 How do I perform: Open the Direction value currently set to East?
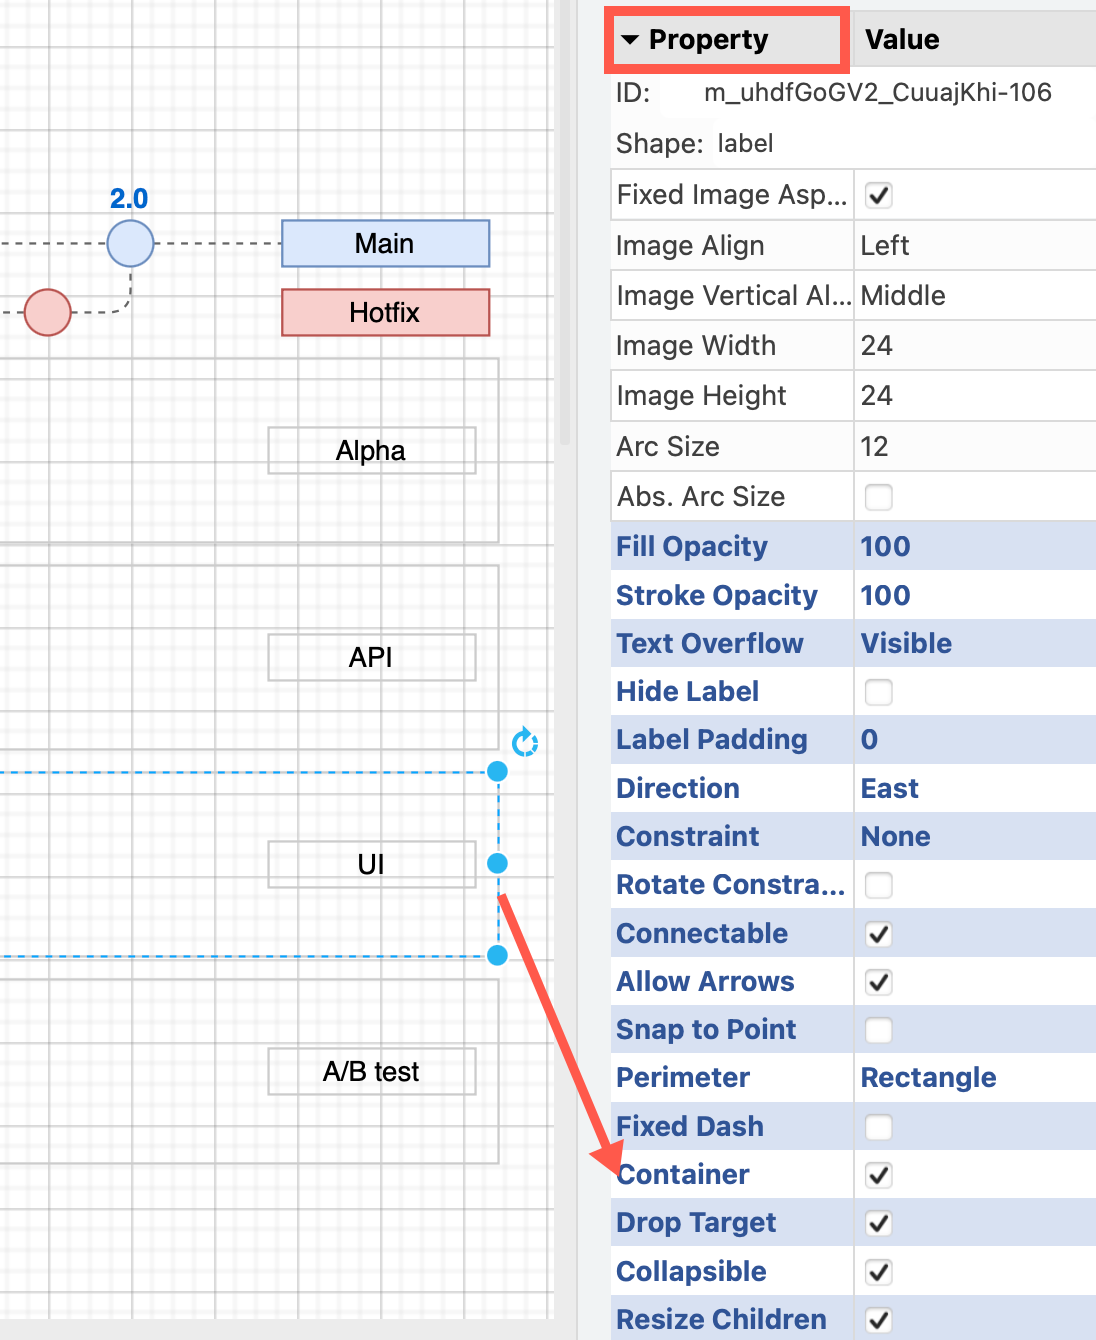point(889,788)
